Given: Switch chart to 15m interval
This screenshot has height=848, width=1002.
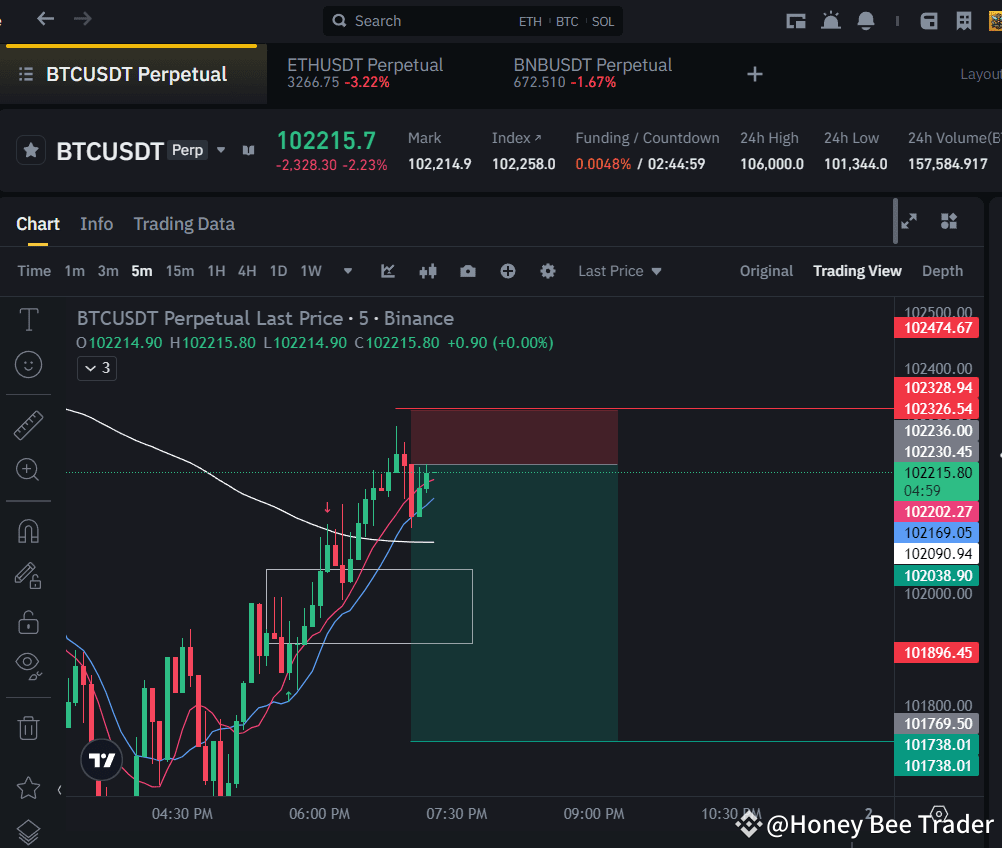Looking at the screenshot, I should pos(180,271).
